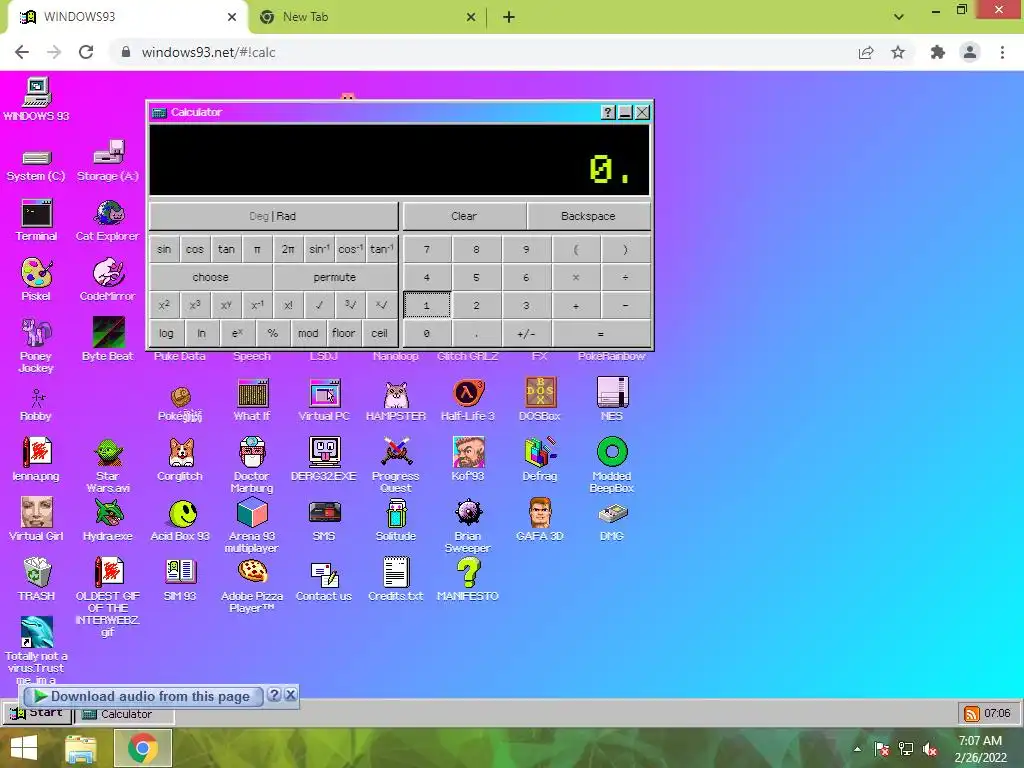Open the CodeMirror desktop icon
Viewport: 1024px width, 768px height.
(108, 280)
